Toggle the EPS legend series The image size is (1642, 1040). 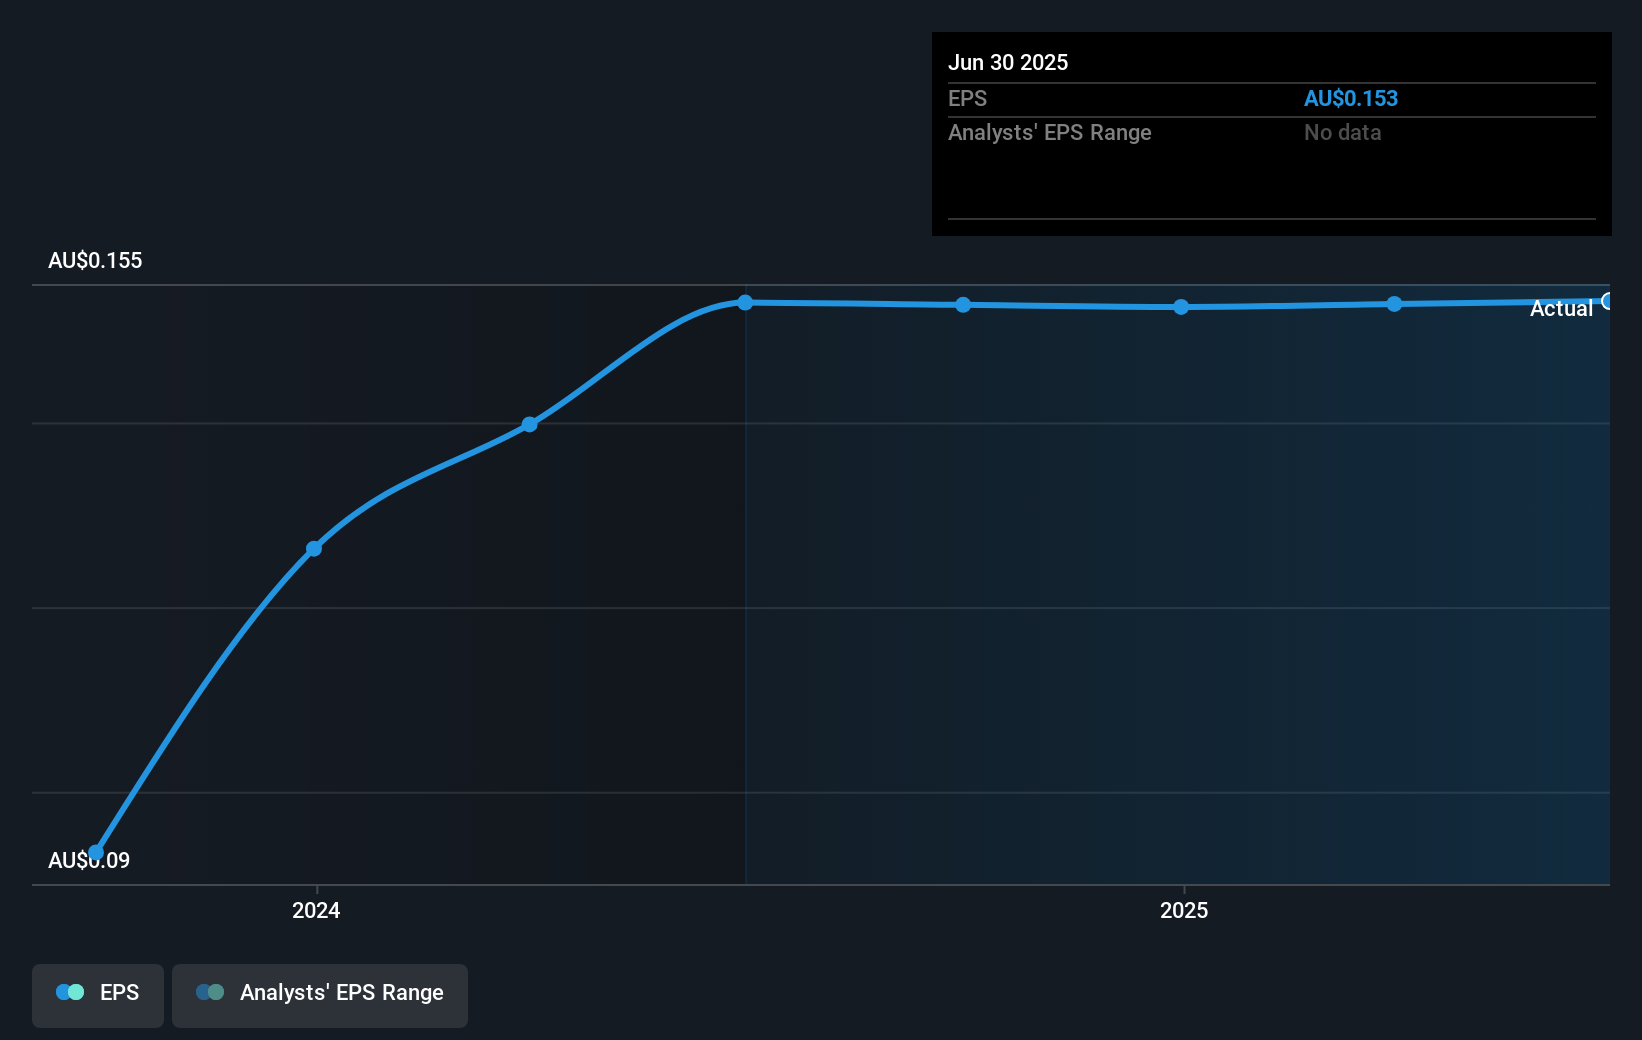98,995
